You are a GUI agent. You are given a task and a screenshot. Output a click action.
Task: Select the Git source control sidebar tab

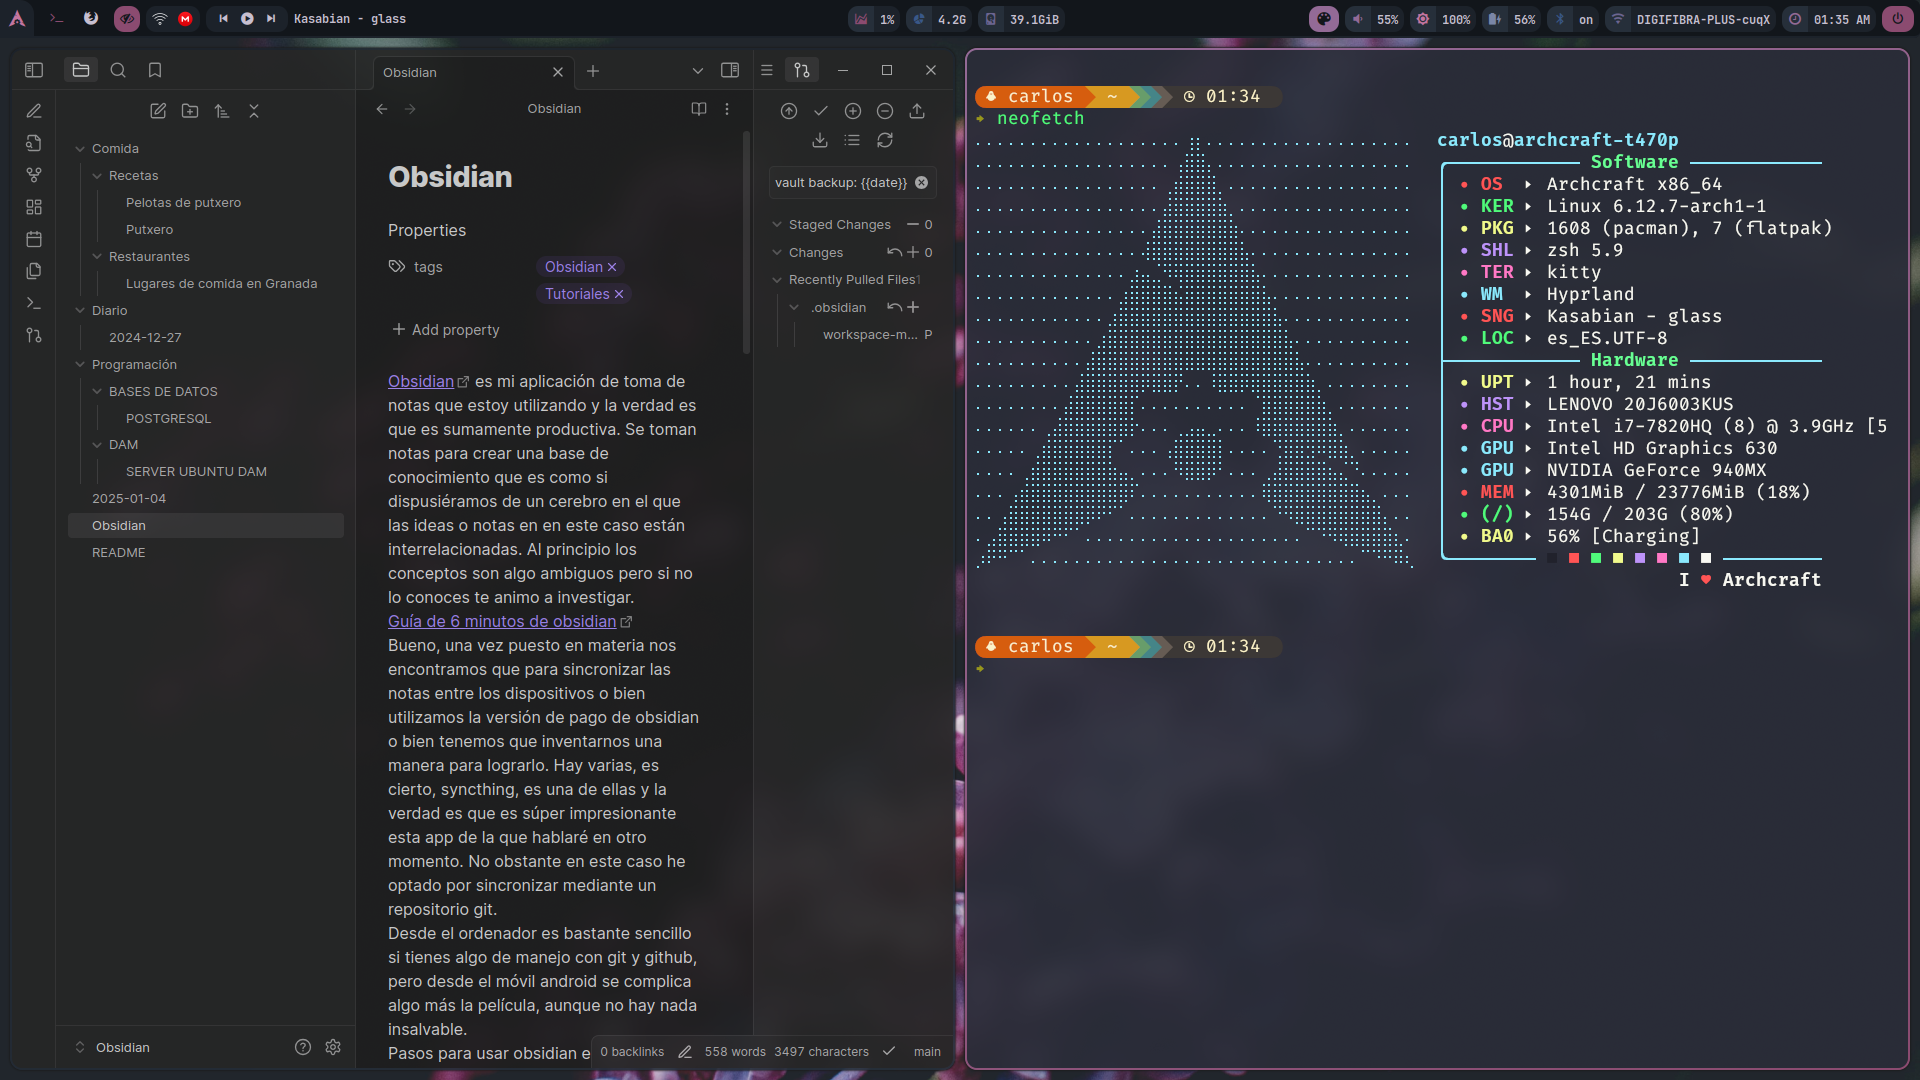(x=802, y=70)
